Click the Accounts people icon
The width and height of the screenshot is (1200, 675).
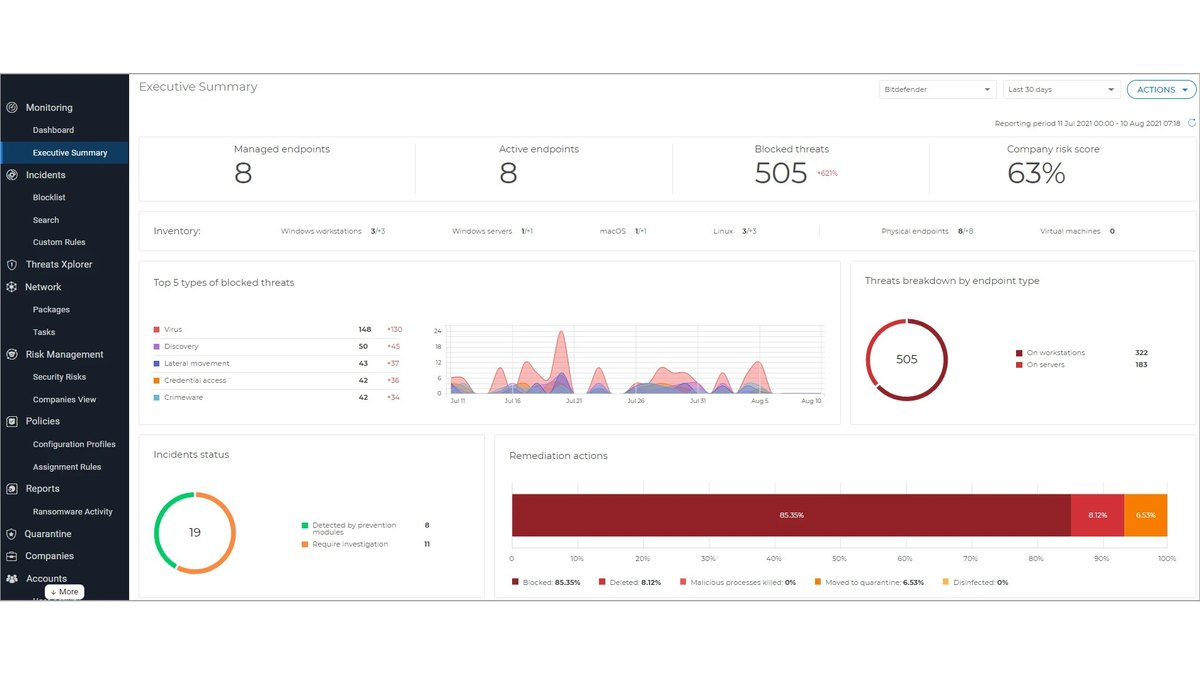click(x=12, y=578)
